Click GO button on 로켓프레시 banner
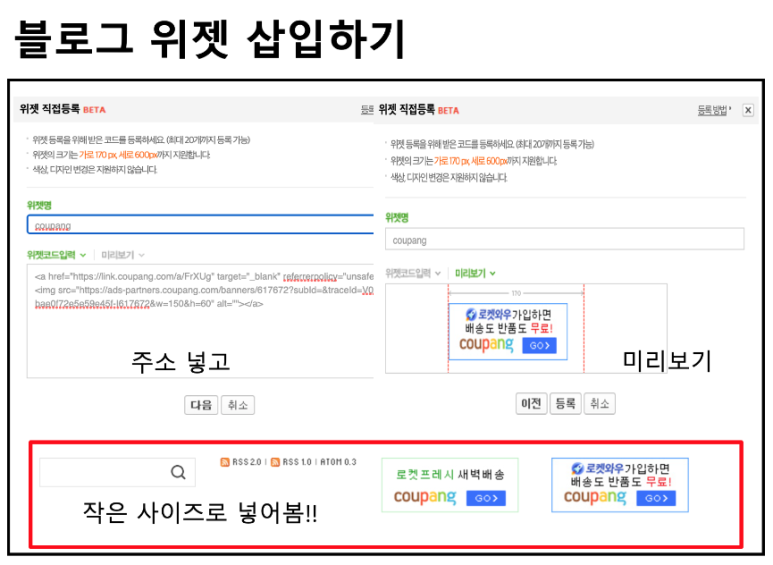773x565 pixels. coord(486,498)
